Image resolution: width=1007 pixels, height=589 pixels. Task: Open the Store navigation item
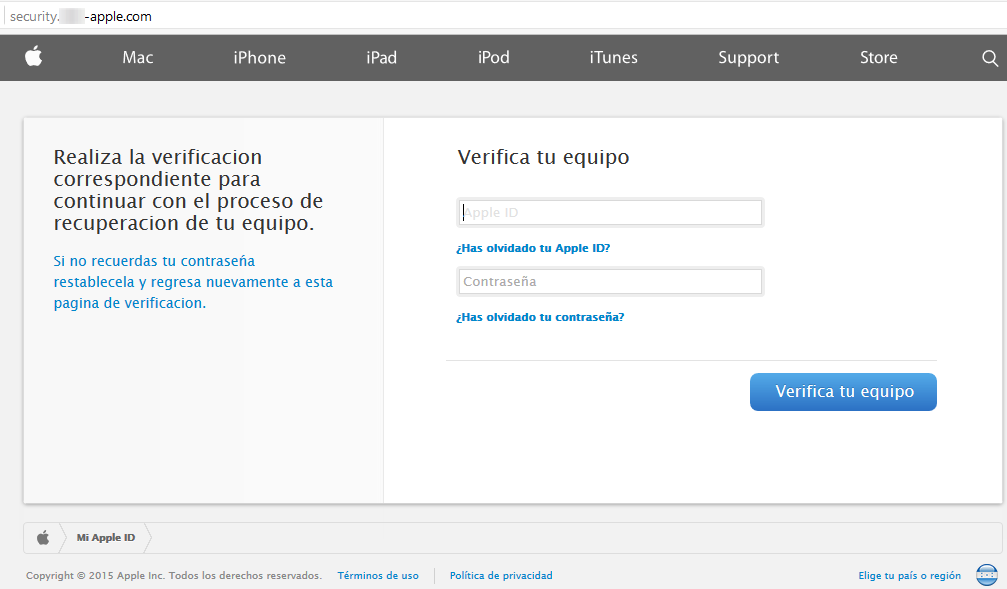click(x=879, y=57)
